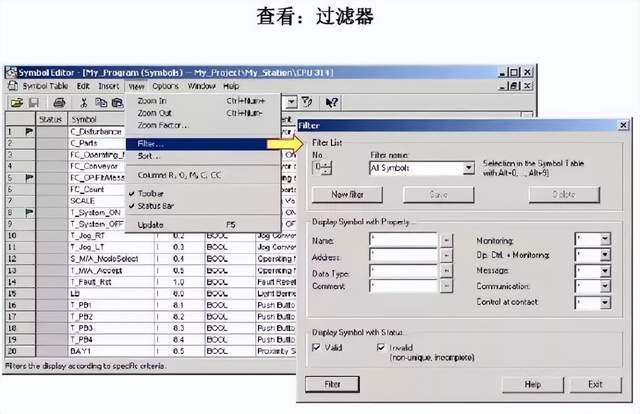
Task: Open the Help menu in menu bar
Action: [x=231, y=86]
